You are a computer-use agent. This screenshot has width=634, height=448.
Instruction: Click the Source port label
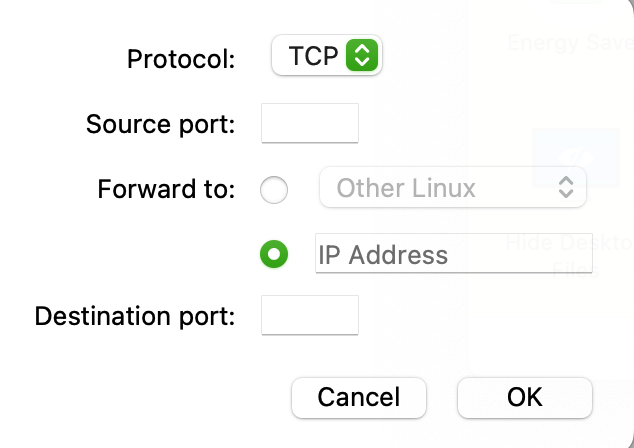(160, 125)
